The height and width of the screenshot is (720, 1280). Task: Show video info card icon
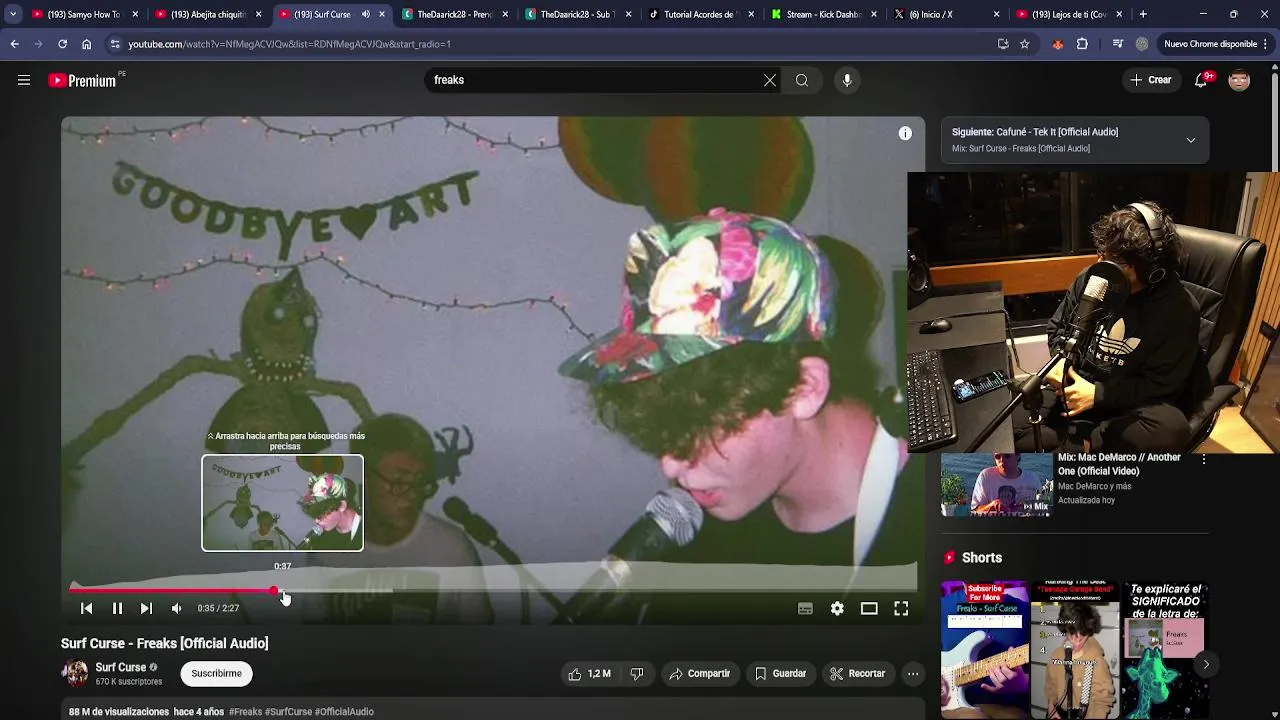point(905,133)
